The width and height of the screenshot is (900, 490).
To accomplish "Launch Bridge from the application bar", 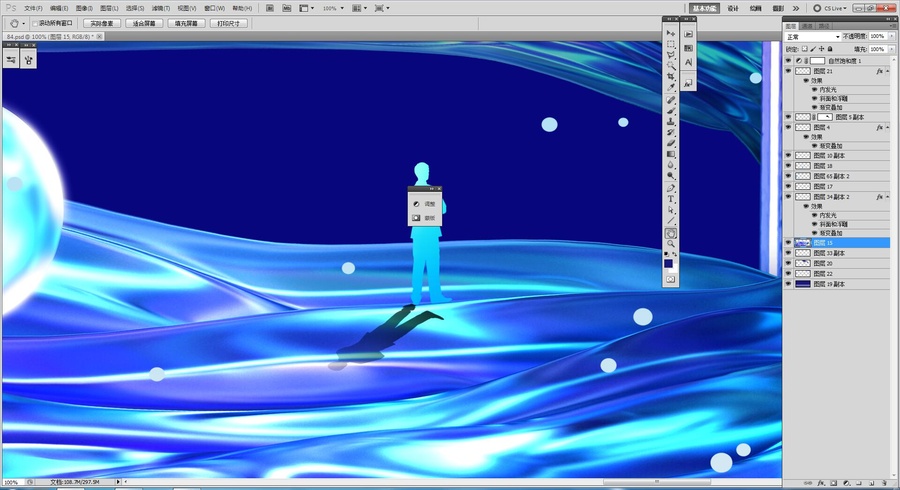I will (x=270, y=8).
